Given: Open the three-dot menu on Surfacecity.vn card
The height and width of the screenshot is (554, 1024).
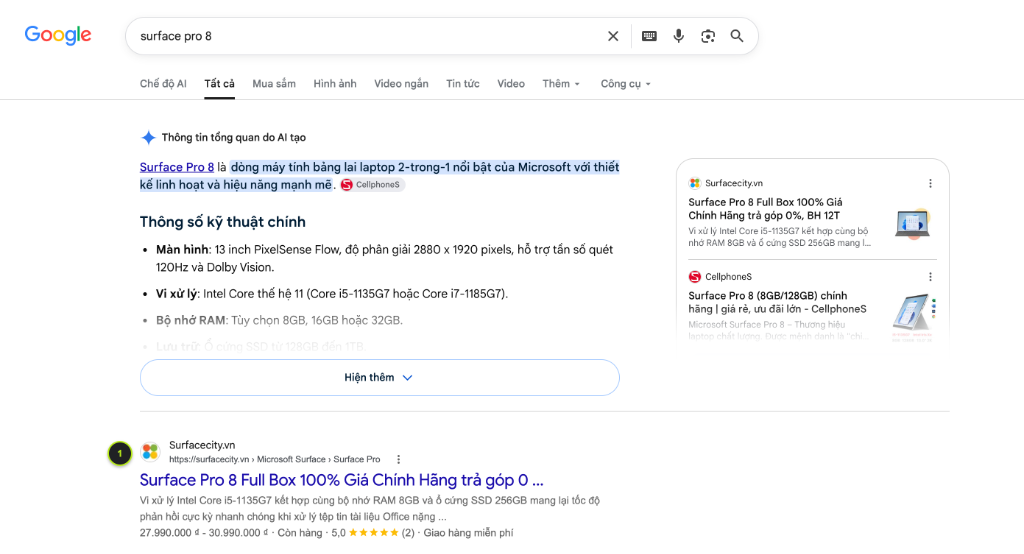Looking at the screenshot, I should click(x=930, y=184).
